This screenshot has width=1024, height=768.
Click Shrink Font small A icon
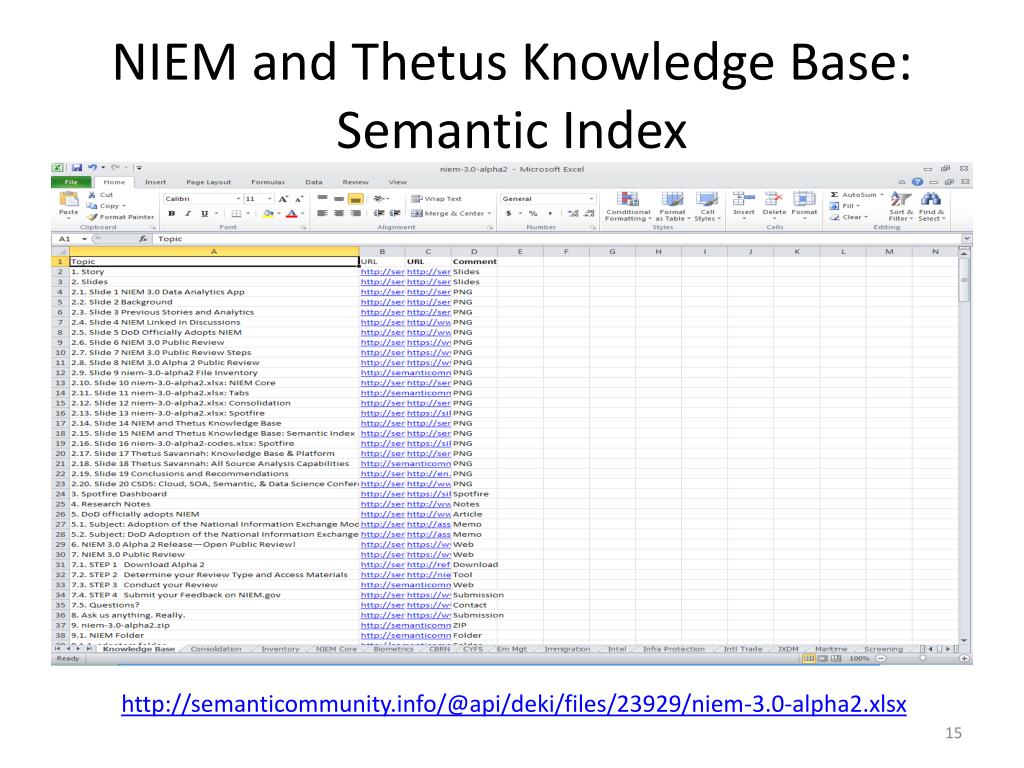pyautogui.click(x=298, y=199)
